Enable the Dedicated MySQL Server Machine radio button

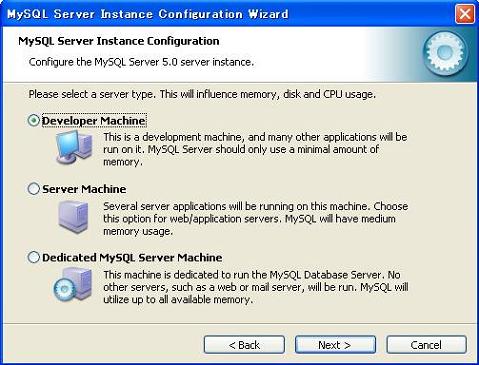pyautogui.click(x=33, y=257)
